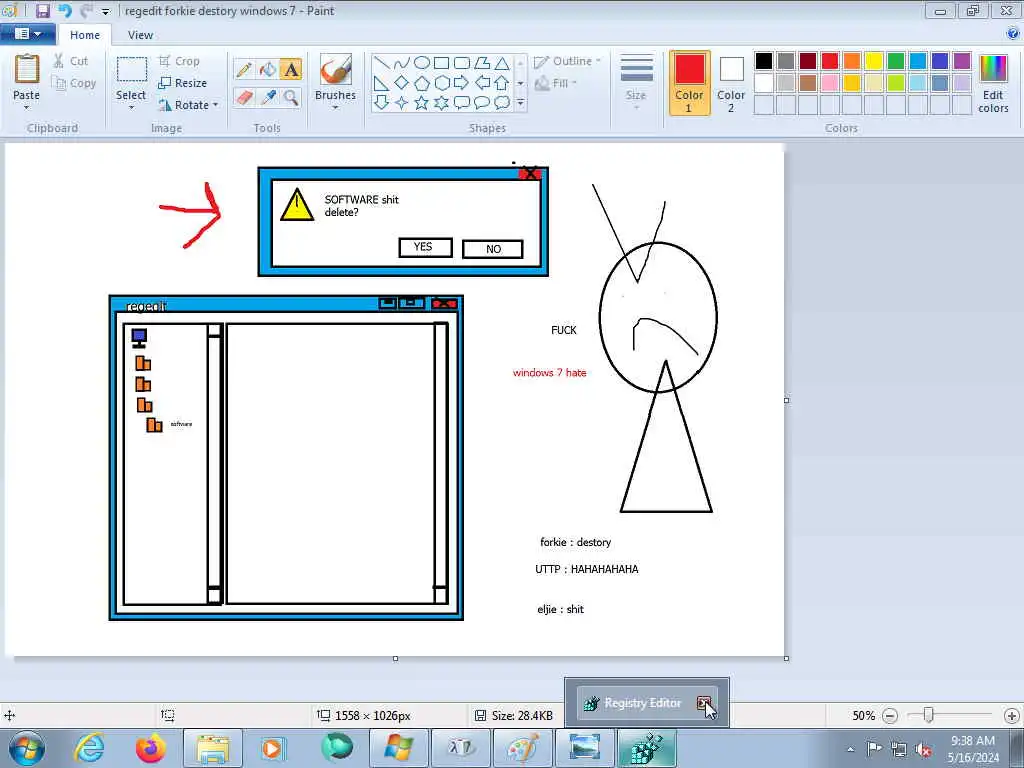Open the Rotate dropdown

189,104
